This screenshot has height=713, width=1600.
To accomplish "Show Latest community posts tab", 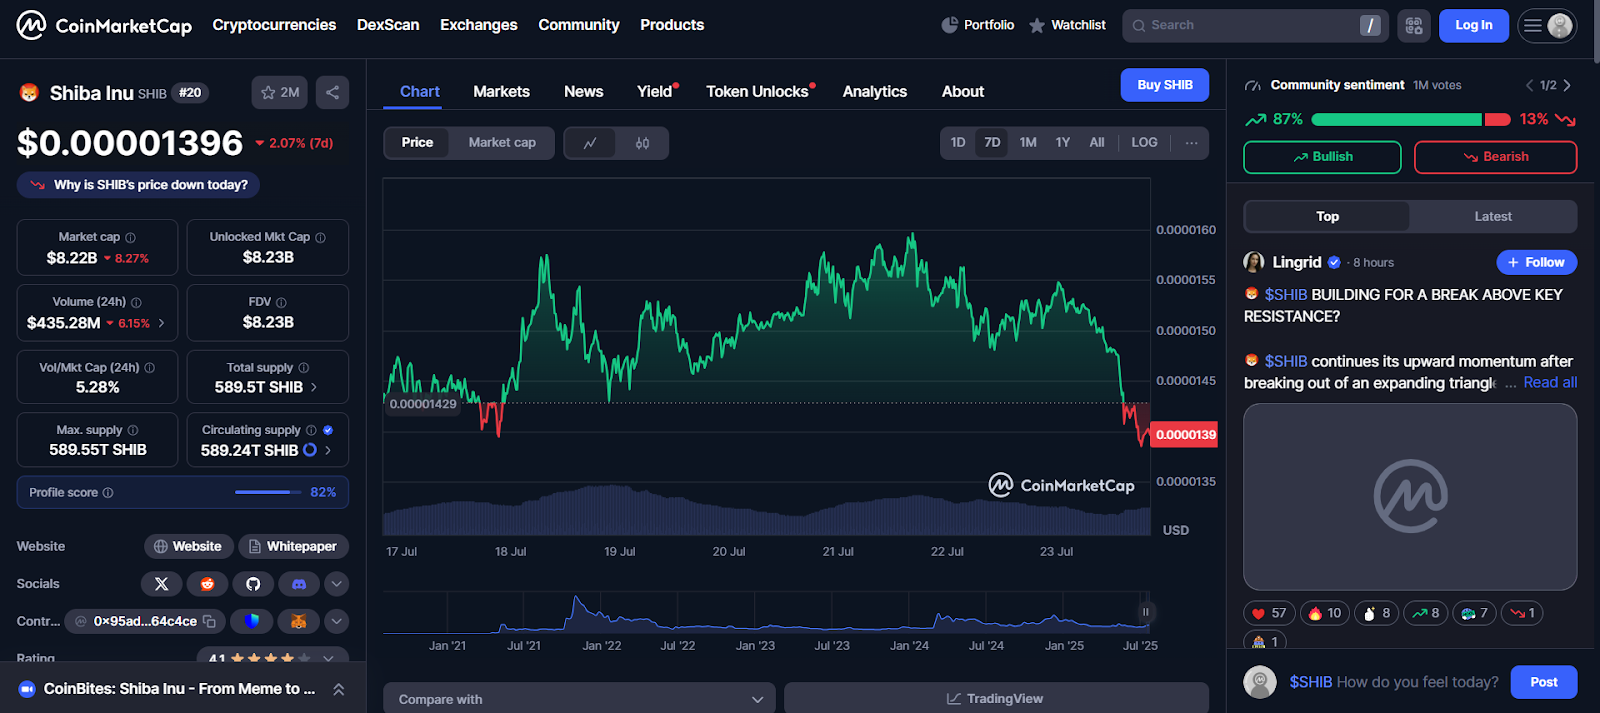I will (x=1493, y=217).
